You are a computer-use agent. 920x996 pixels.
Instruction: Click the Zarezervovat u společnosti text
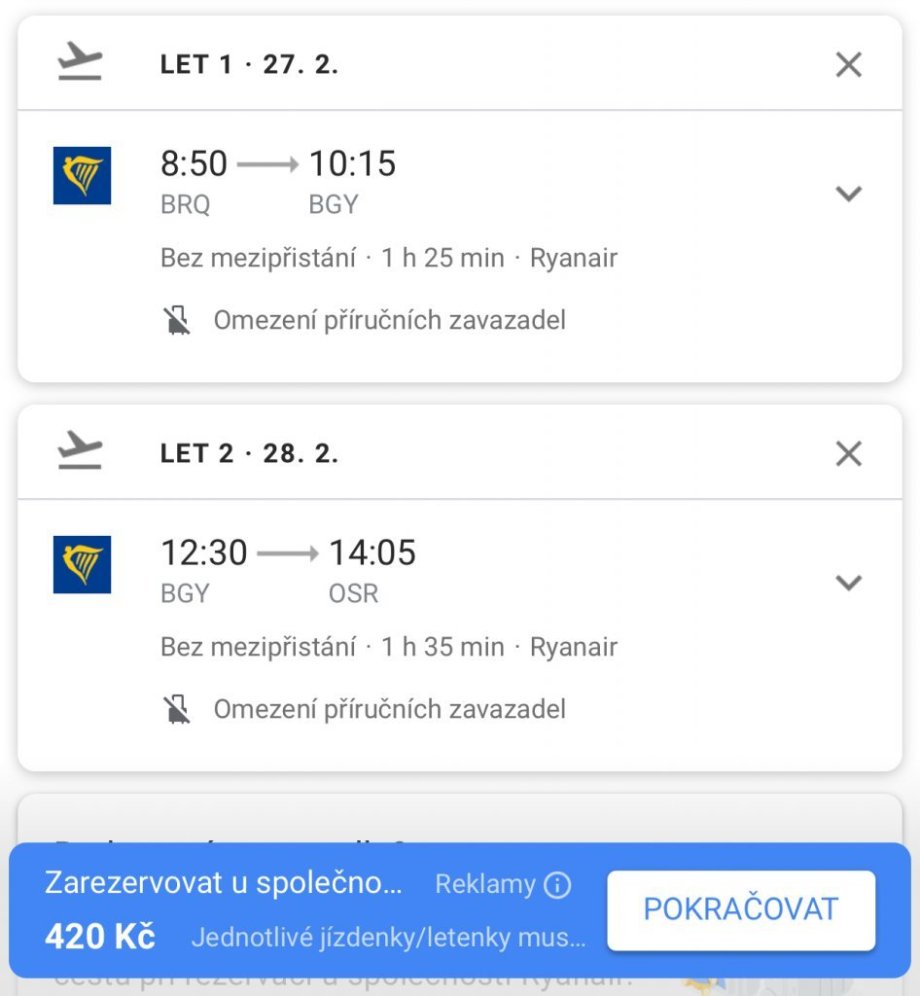[223, 883]
